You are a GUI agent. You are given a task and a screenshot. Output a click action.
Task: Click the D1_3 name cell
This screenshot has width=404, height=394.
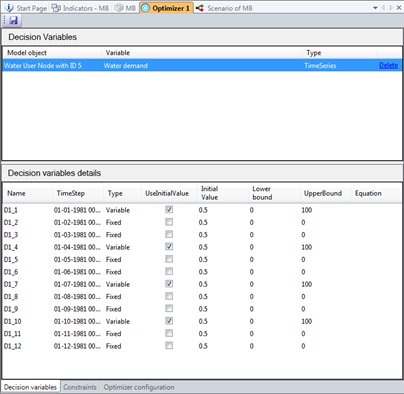[x=11, y=235]
